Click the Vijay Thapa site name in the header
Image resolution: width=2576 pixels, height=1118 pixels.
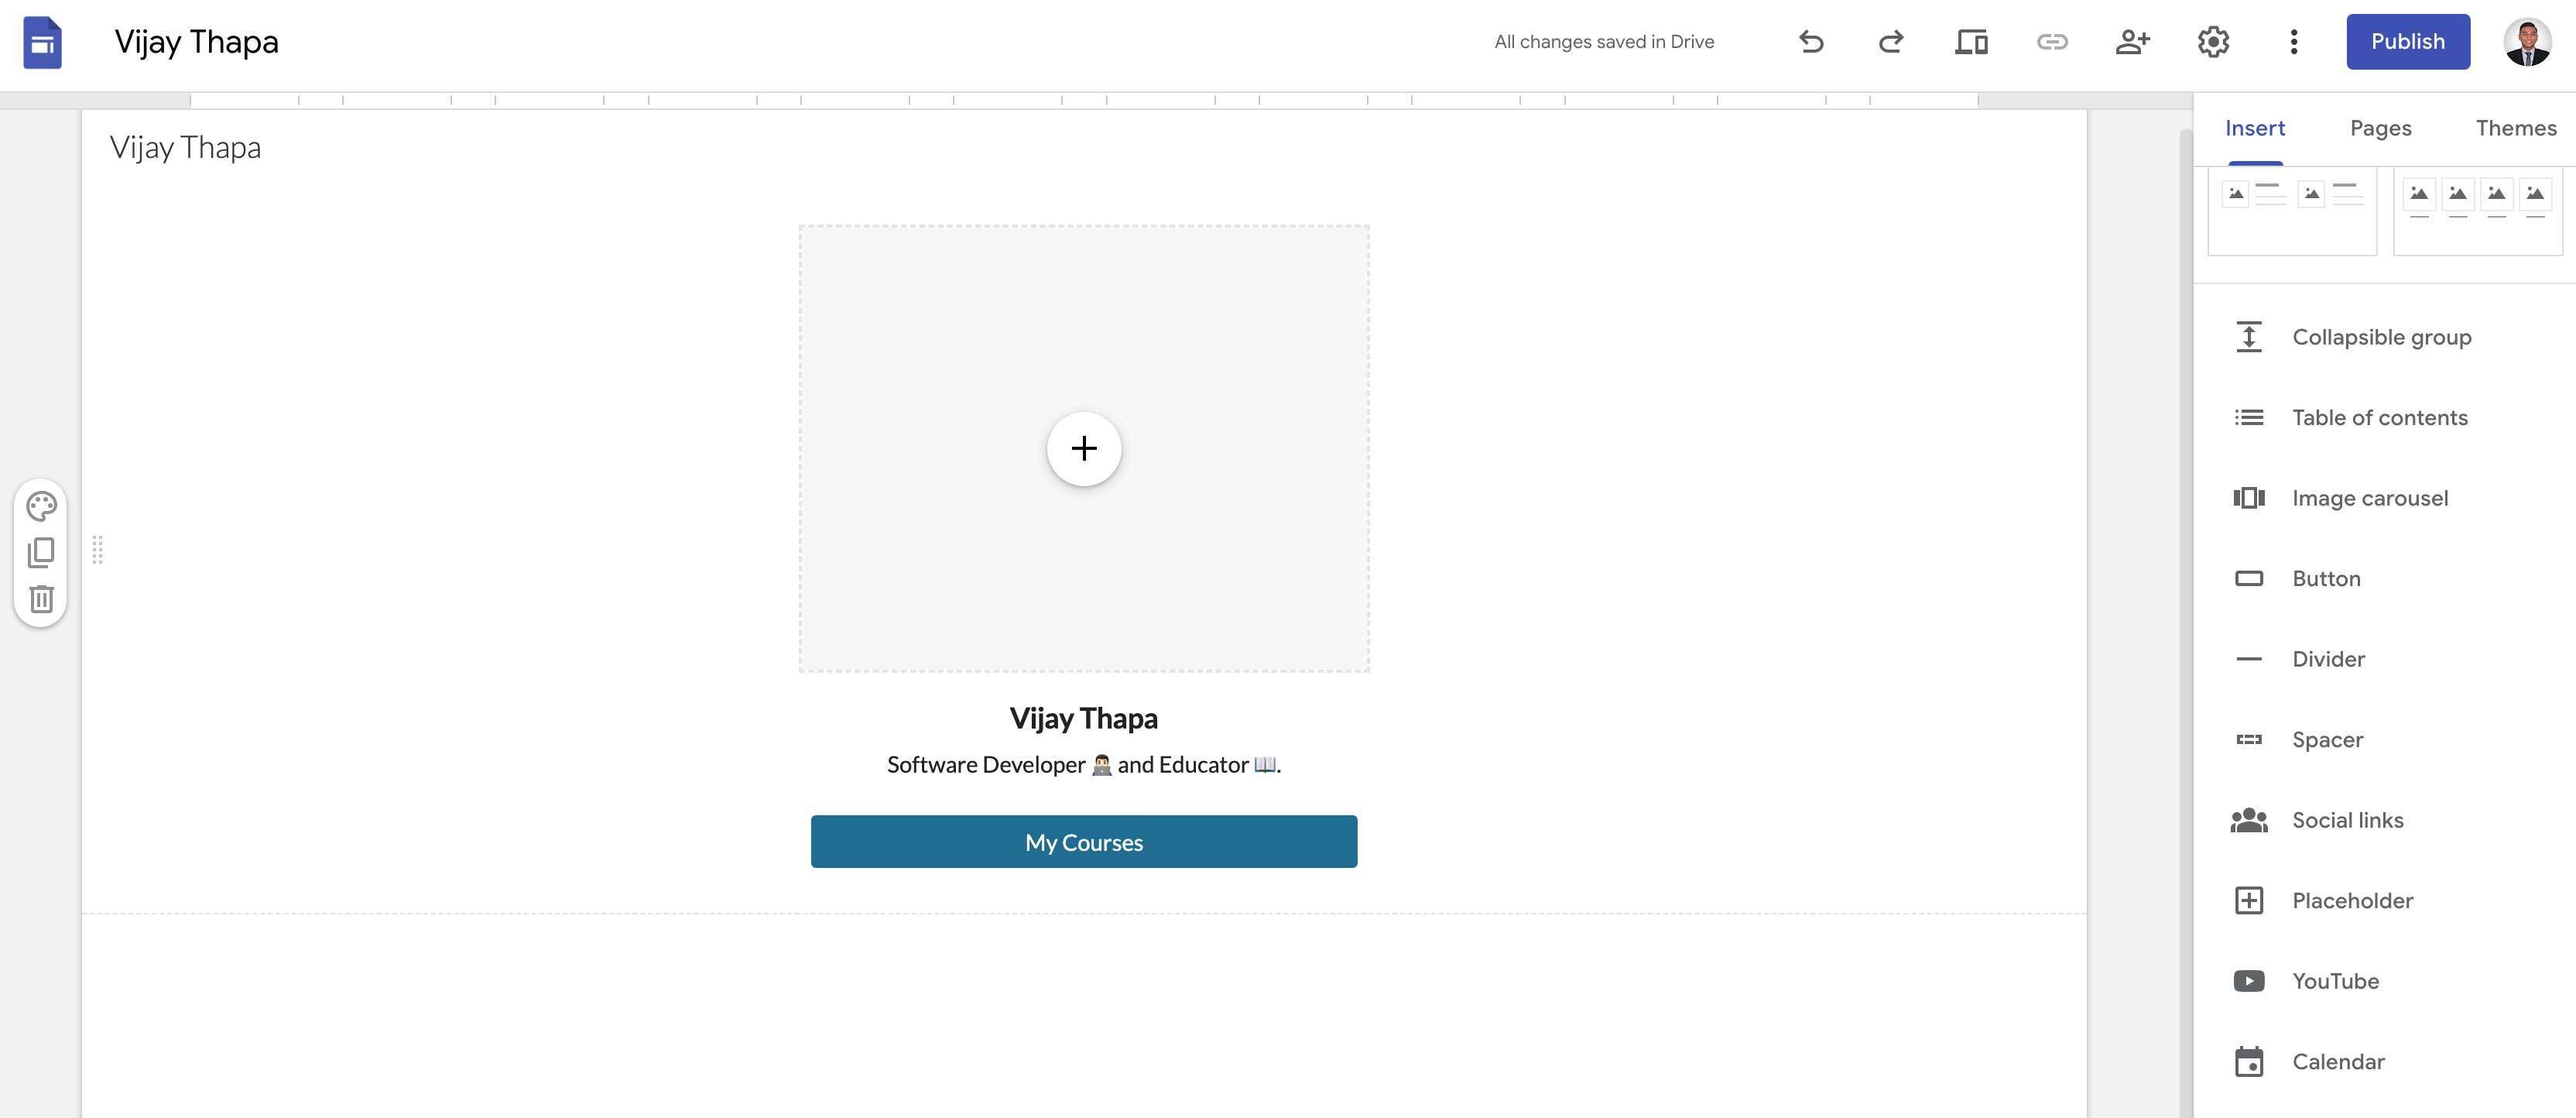pyautogui.click(x=185, y=147)
